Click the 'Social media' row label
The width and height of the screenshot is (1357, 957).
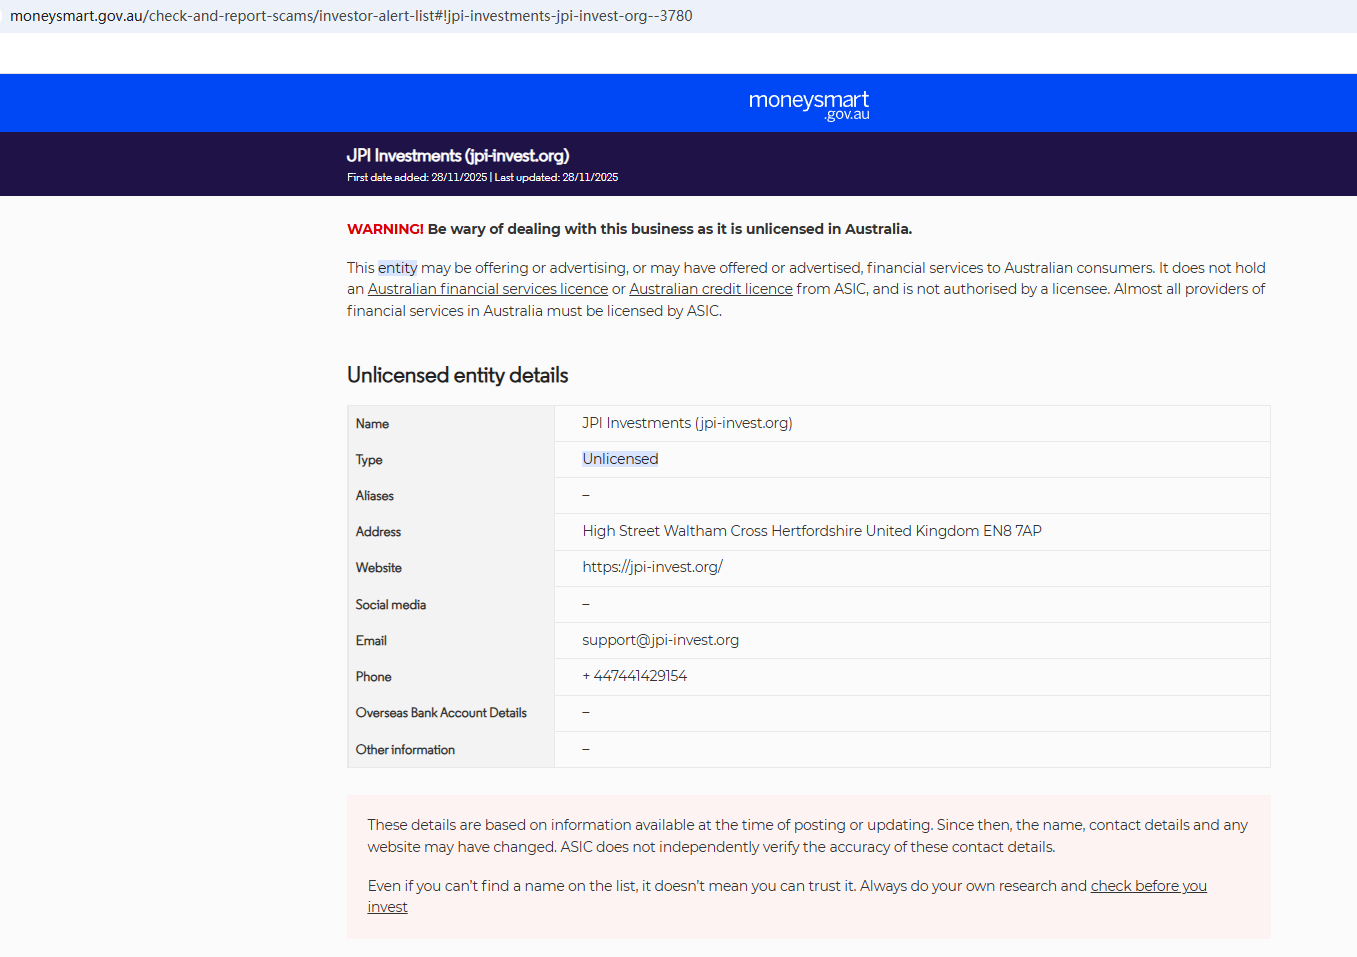tap(390, 605)
